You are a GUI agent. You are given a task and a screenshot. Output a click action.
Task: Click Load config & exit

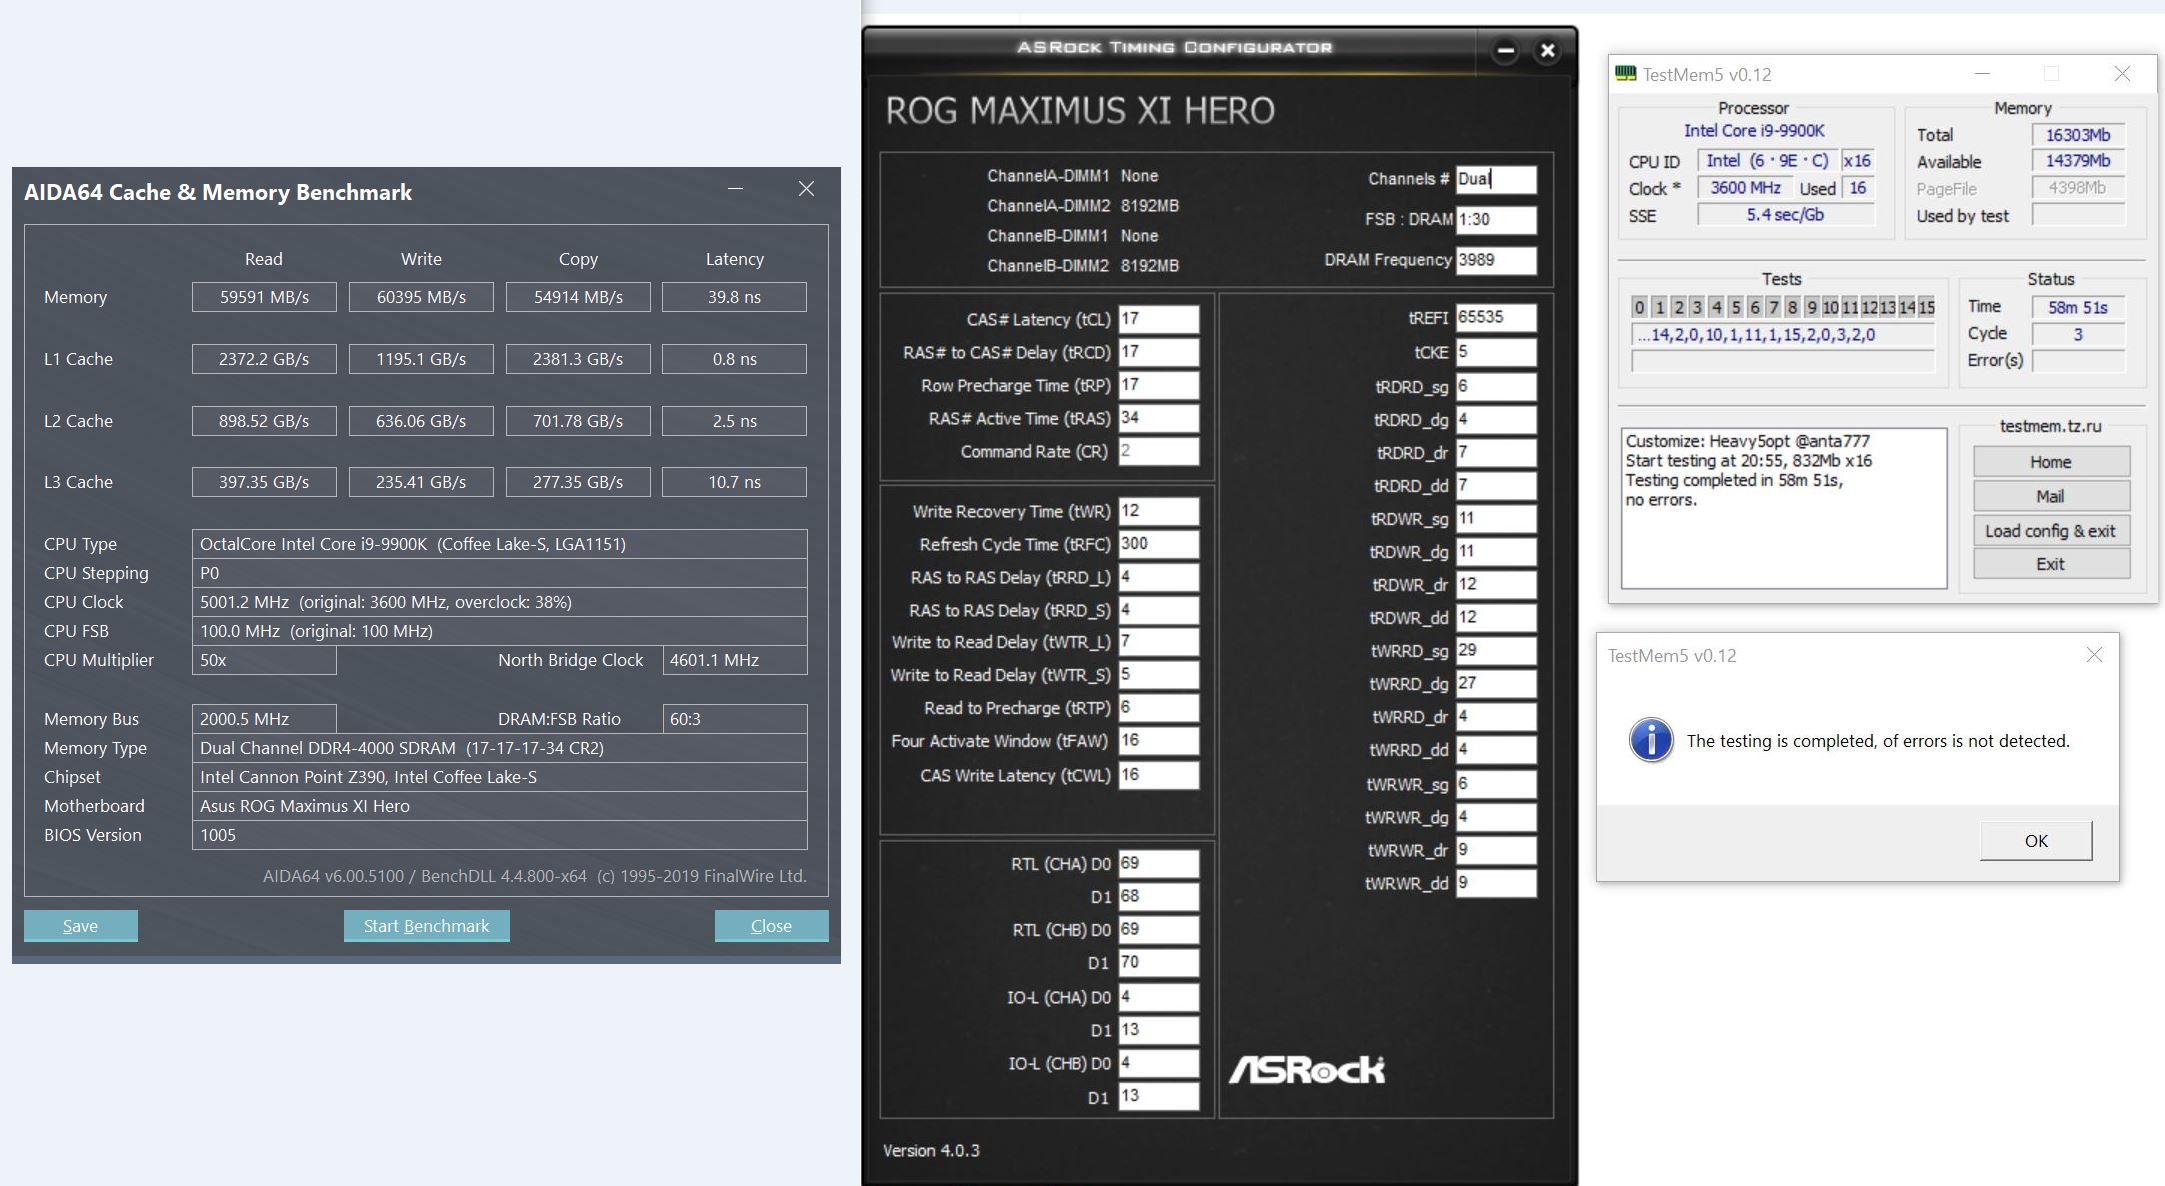[x=2050, y=531]
